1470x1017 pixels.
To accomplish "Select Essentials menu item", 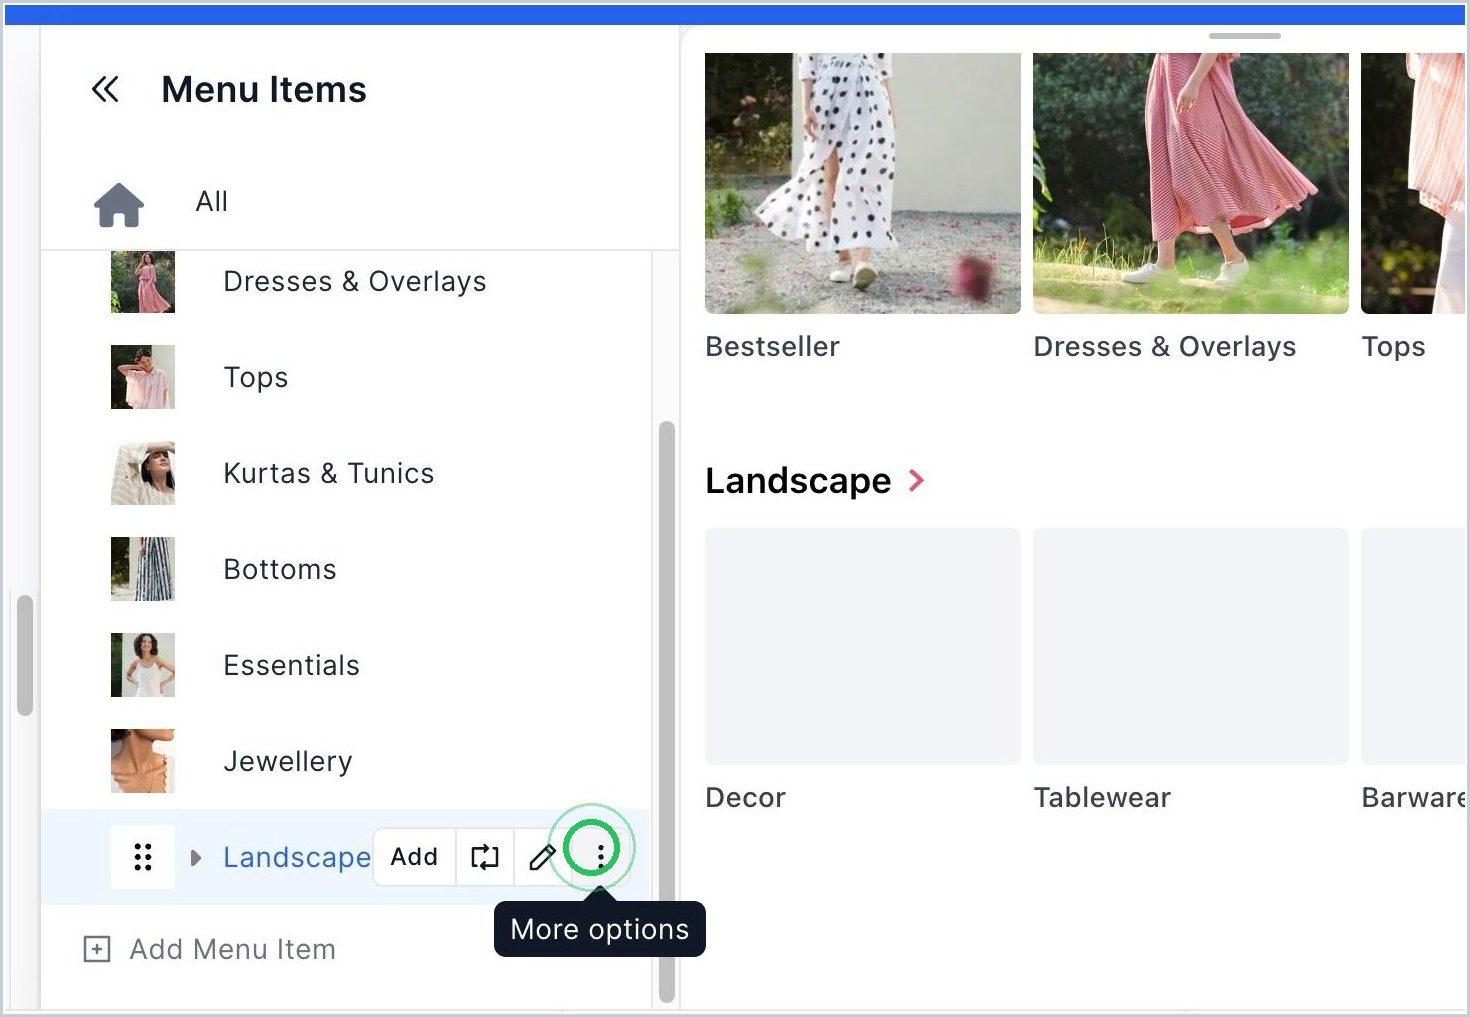I will coord(292,665).
